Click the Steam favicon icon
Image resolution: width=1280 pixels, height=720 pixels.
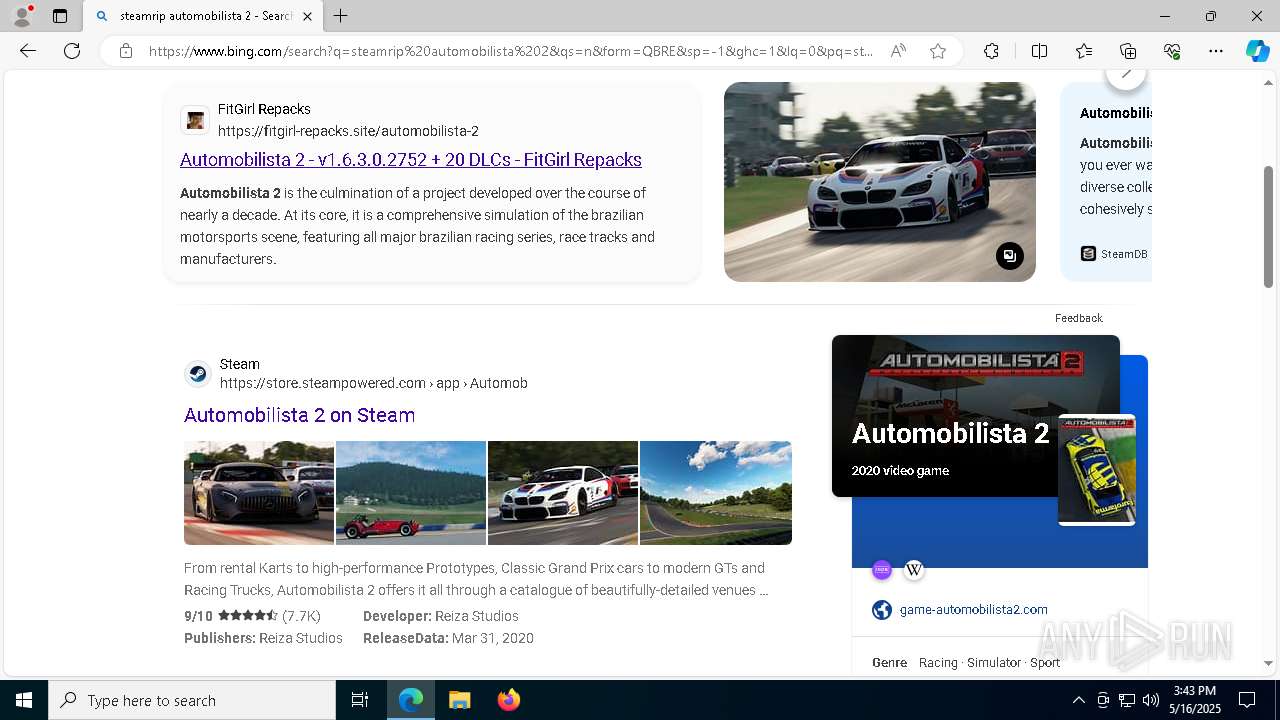pyautogui.click(x=198, y=374)
